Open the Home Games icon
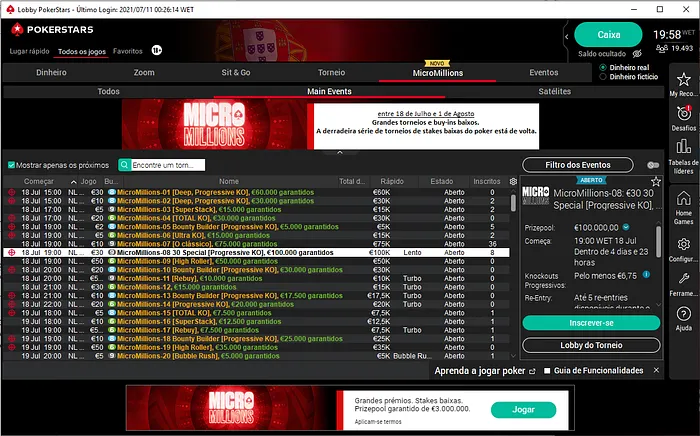 pos(683,198)
